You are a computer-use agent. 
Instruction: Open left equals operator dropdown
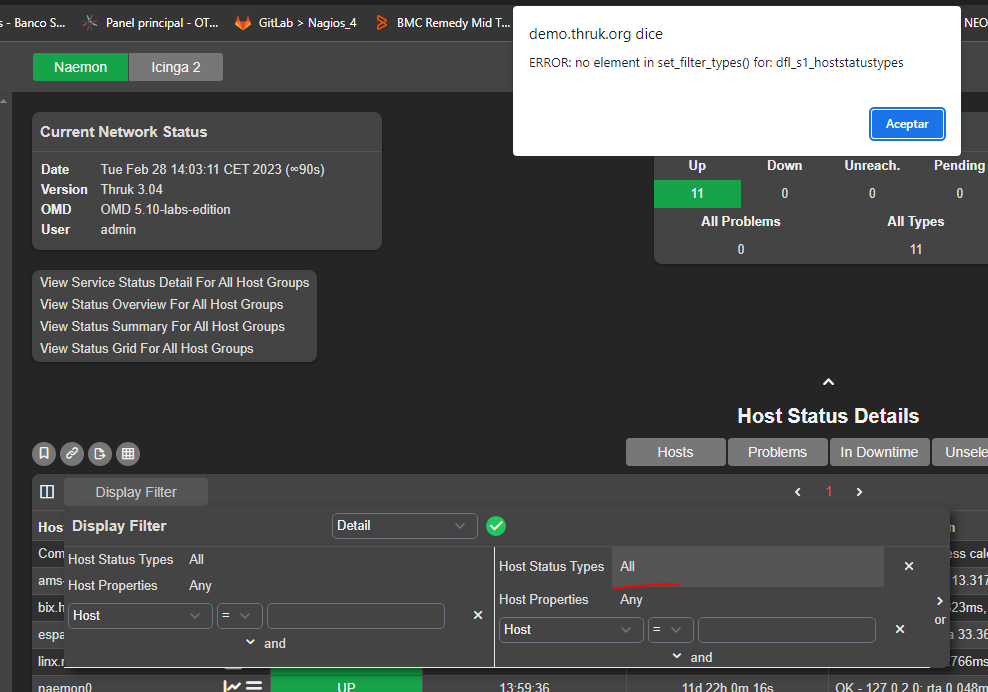(239, 616)
